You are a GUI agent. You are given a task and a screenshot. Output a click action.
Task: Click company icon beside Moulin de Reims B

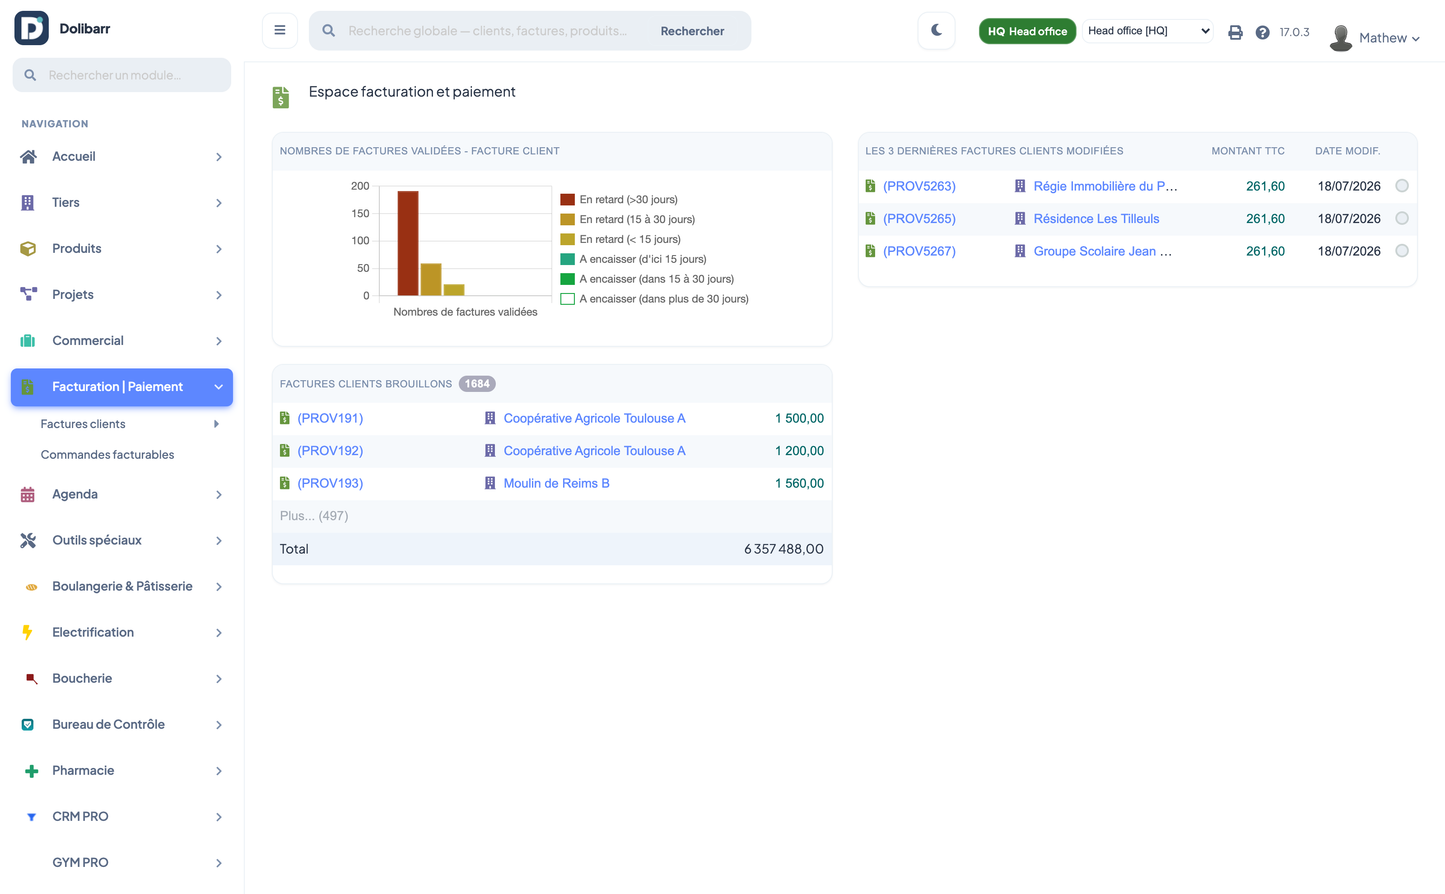[490, 483]
